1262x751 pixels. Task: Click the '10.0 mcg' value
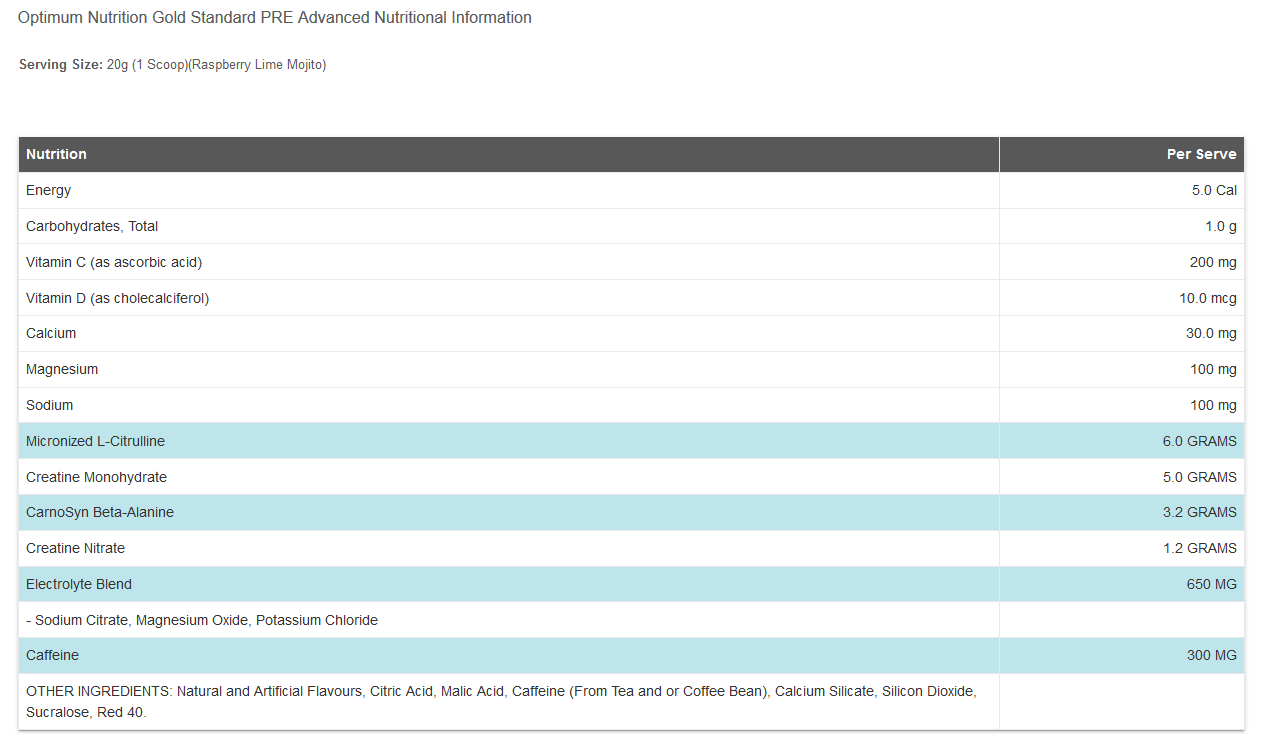[x=1208, y=298]
